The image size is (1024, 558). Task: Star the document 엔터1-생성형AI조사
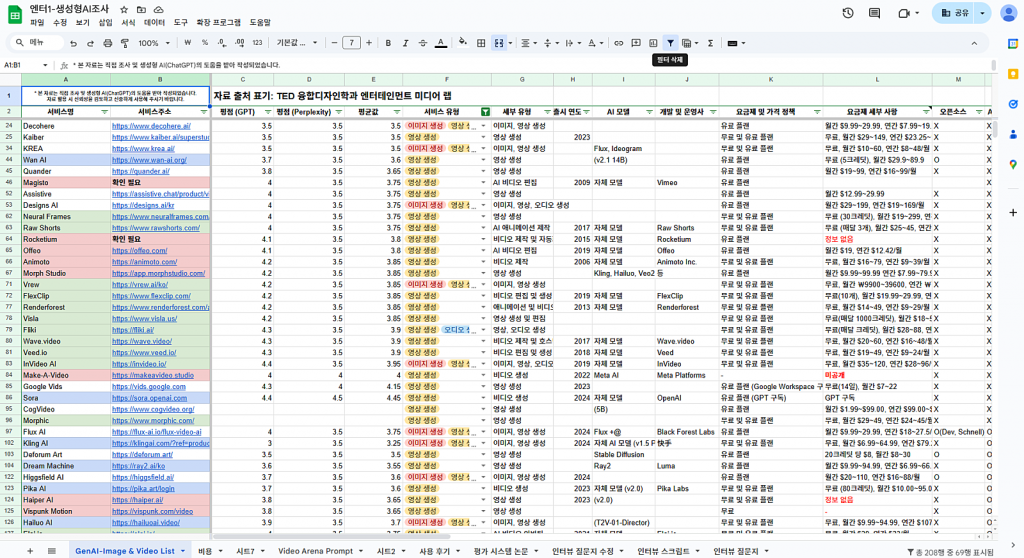124,10
